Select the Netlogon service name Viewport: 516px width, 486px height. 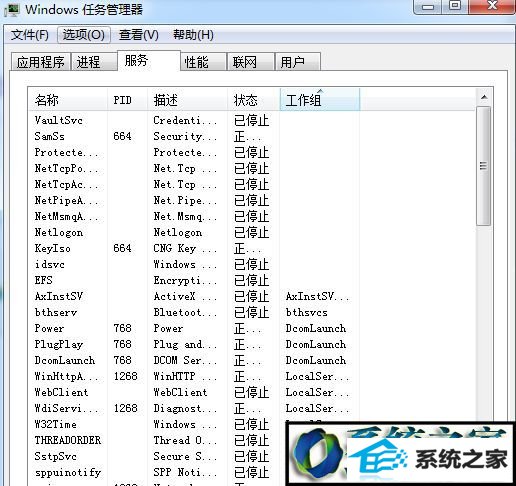[59, 232]
